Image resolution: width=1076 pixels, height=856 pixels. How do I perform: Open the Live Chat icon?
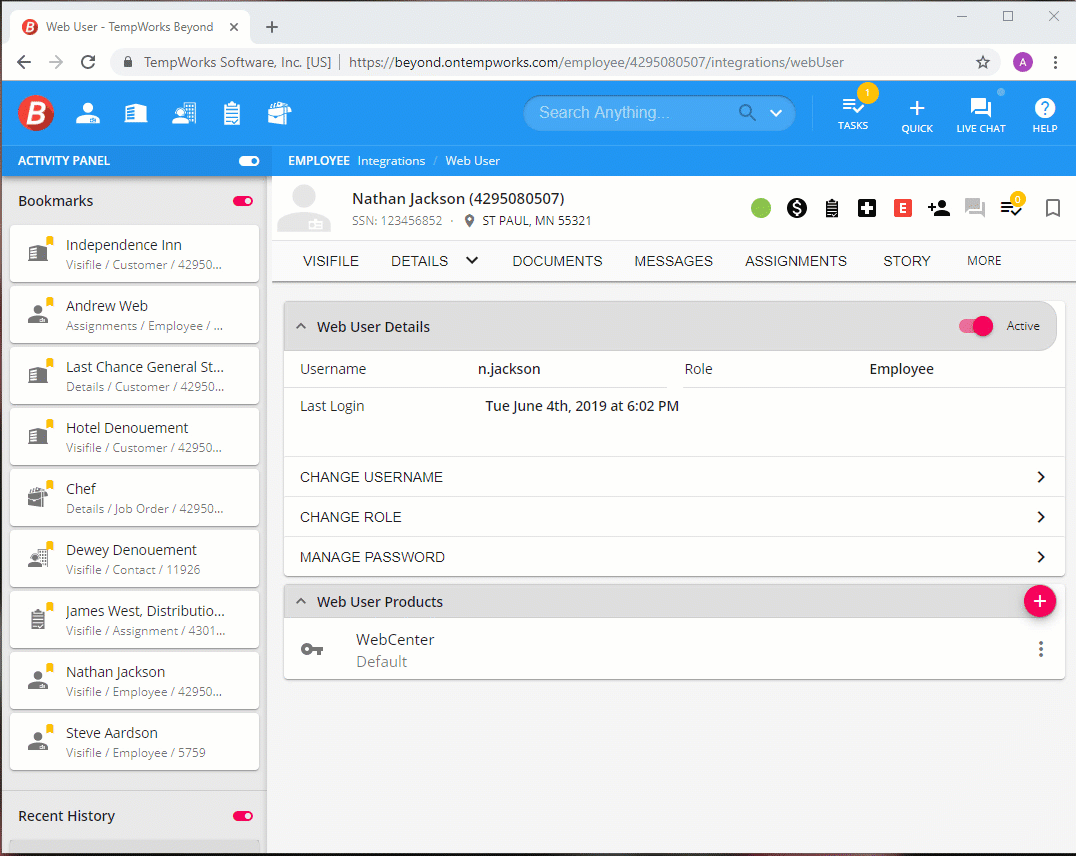coord(981,115)
